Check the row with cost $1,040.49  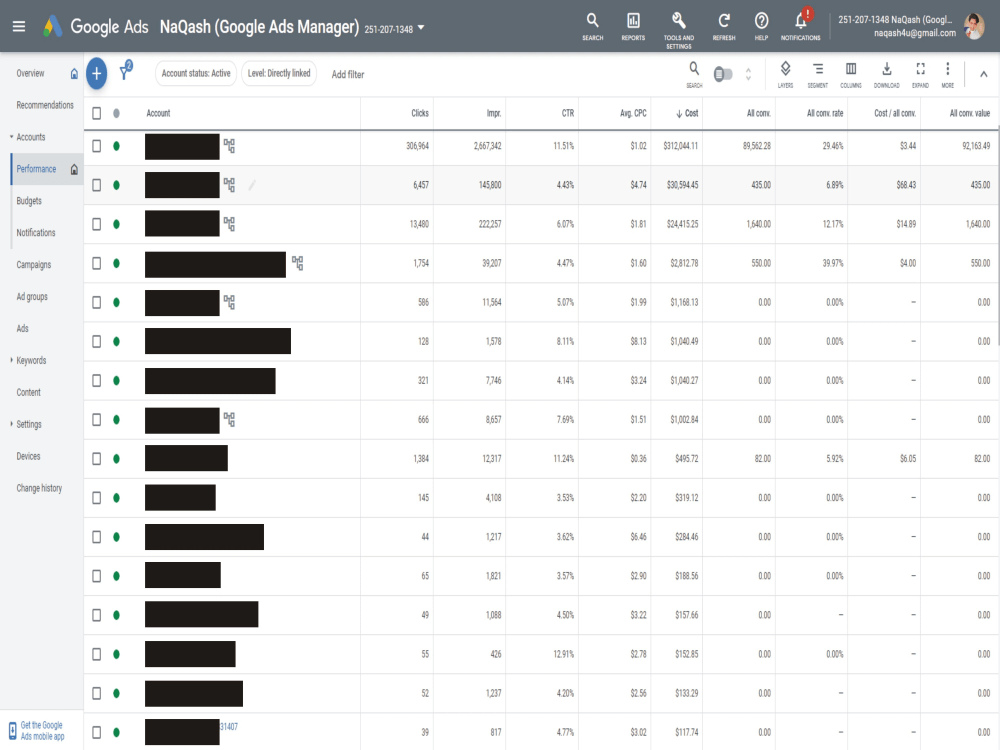point(96,341)
